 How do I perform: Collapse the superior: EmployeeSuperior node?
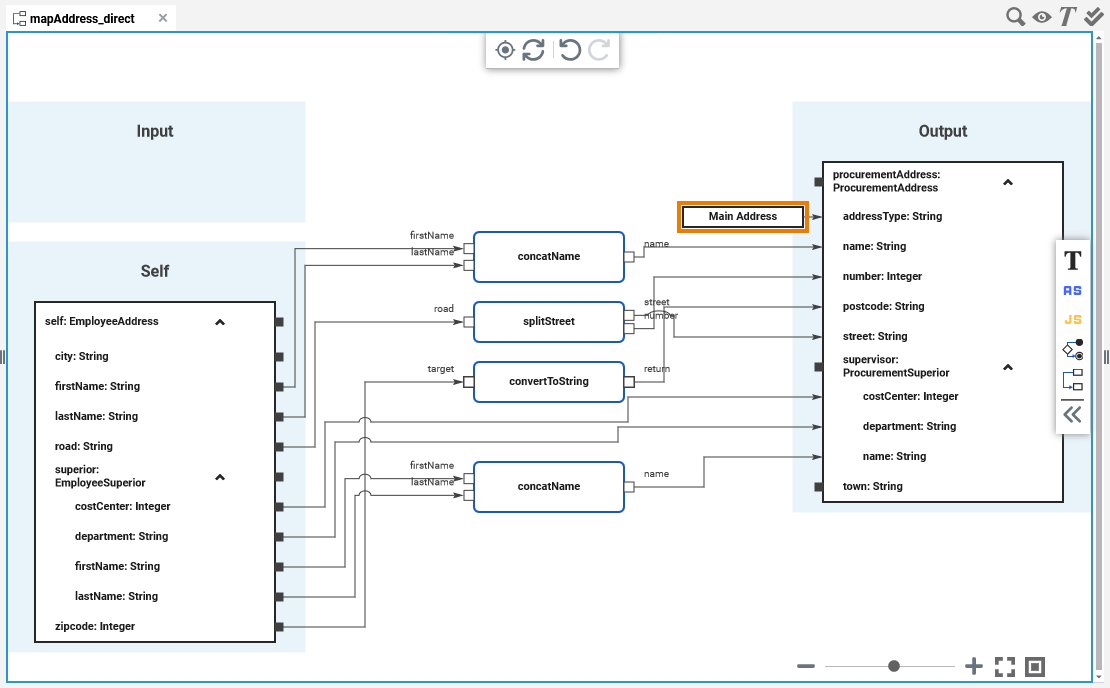point(220,477)
